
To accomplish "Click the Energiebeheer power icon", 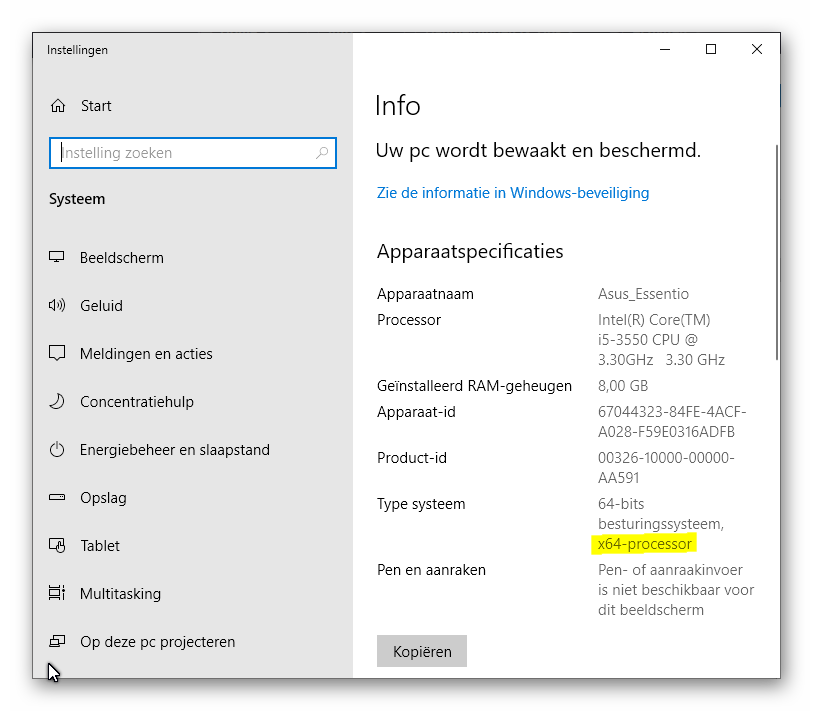I will click(57, 449).
